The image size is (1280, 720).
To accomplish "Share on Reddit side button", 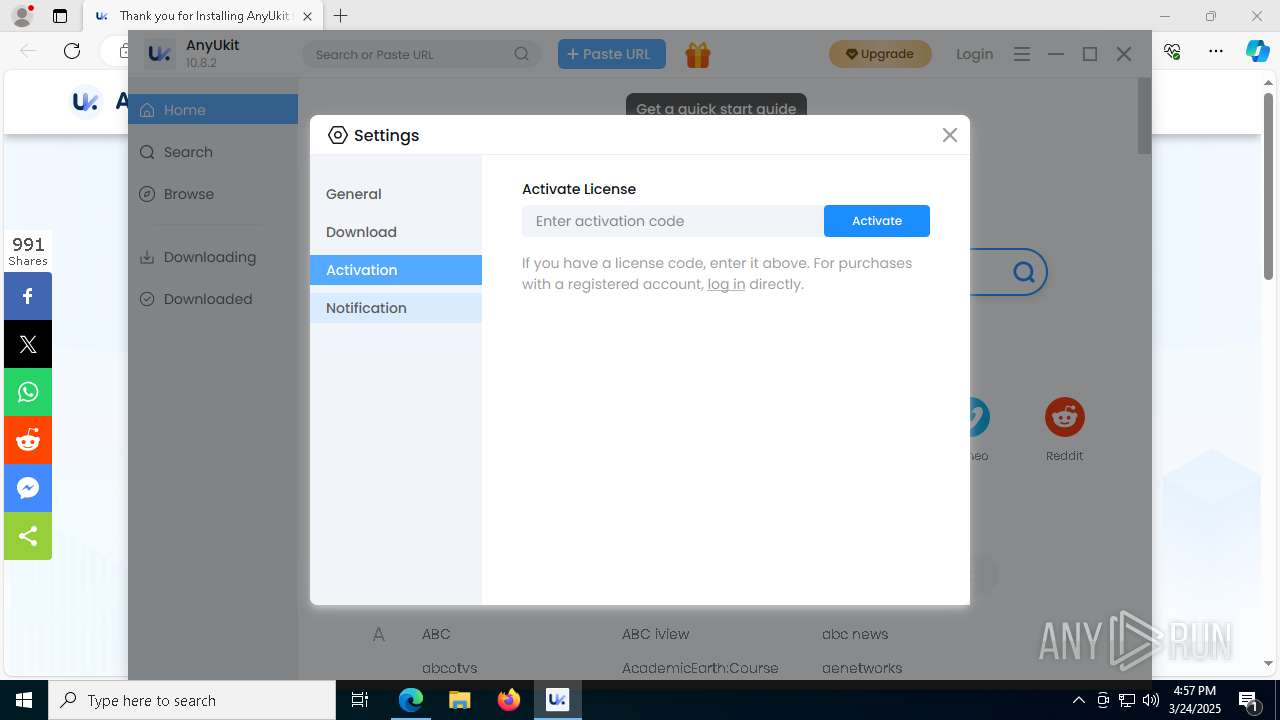I will click(x=28, y=440).
